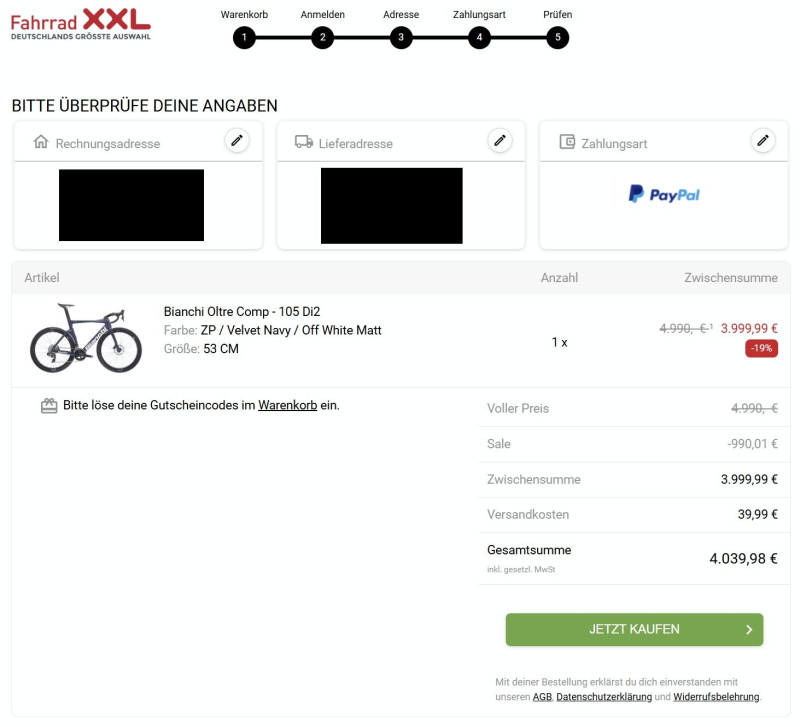Screen dimensions: 800x727
Task: Open the AGB link
Action: pyautogui.click(x=542, y=697)
